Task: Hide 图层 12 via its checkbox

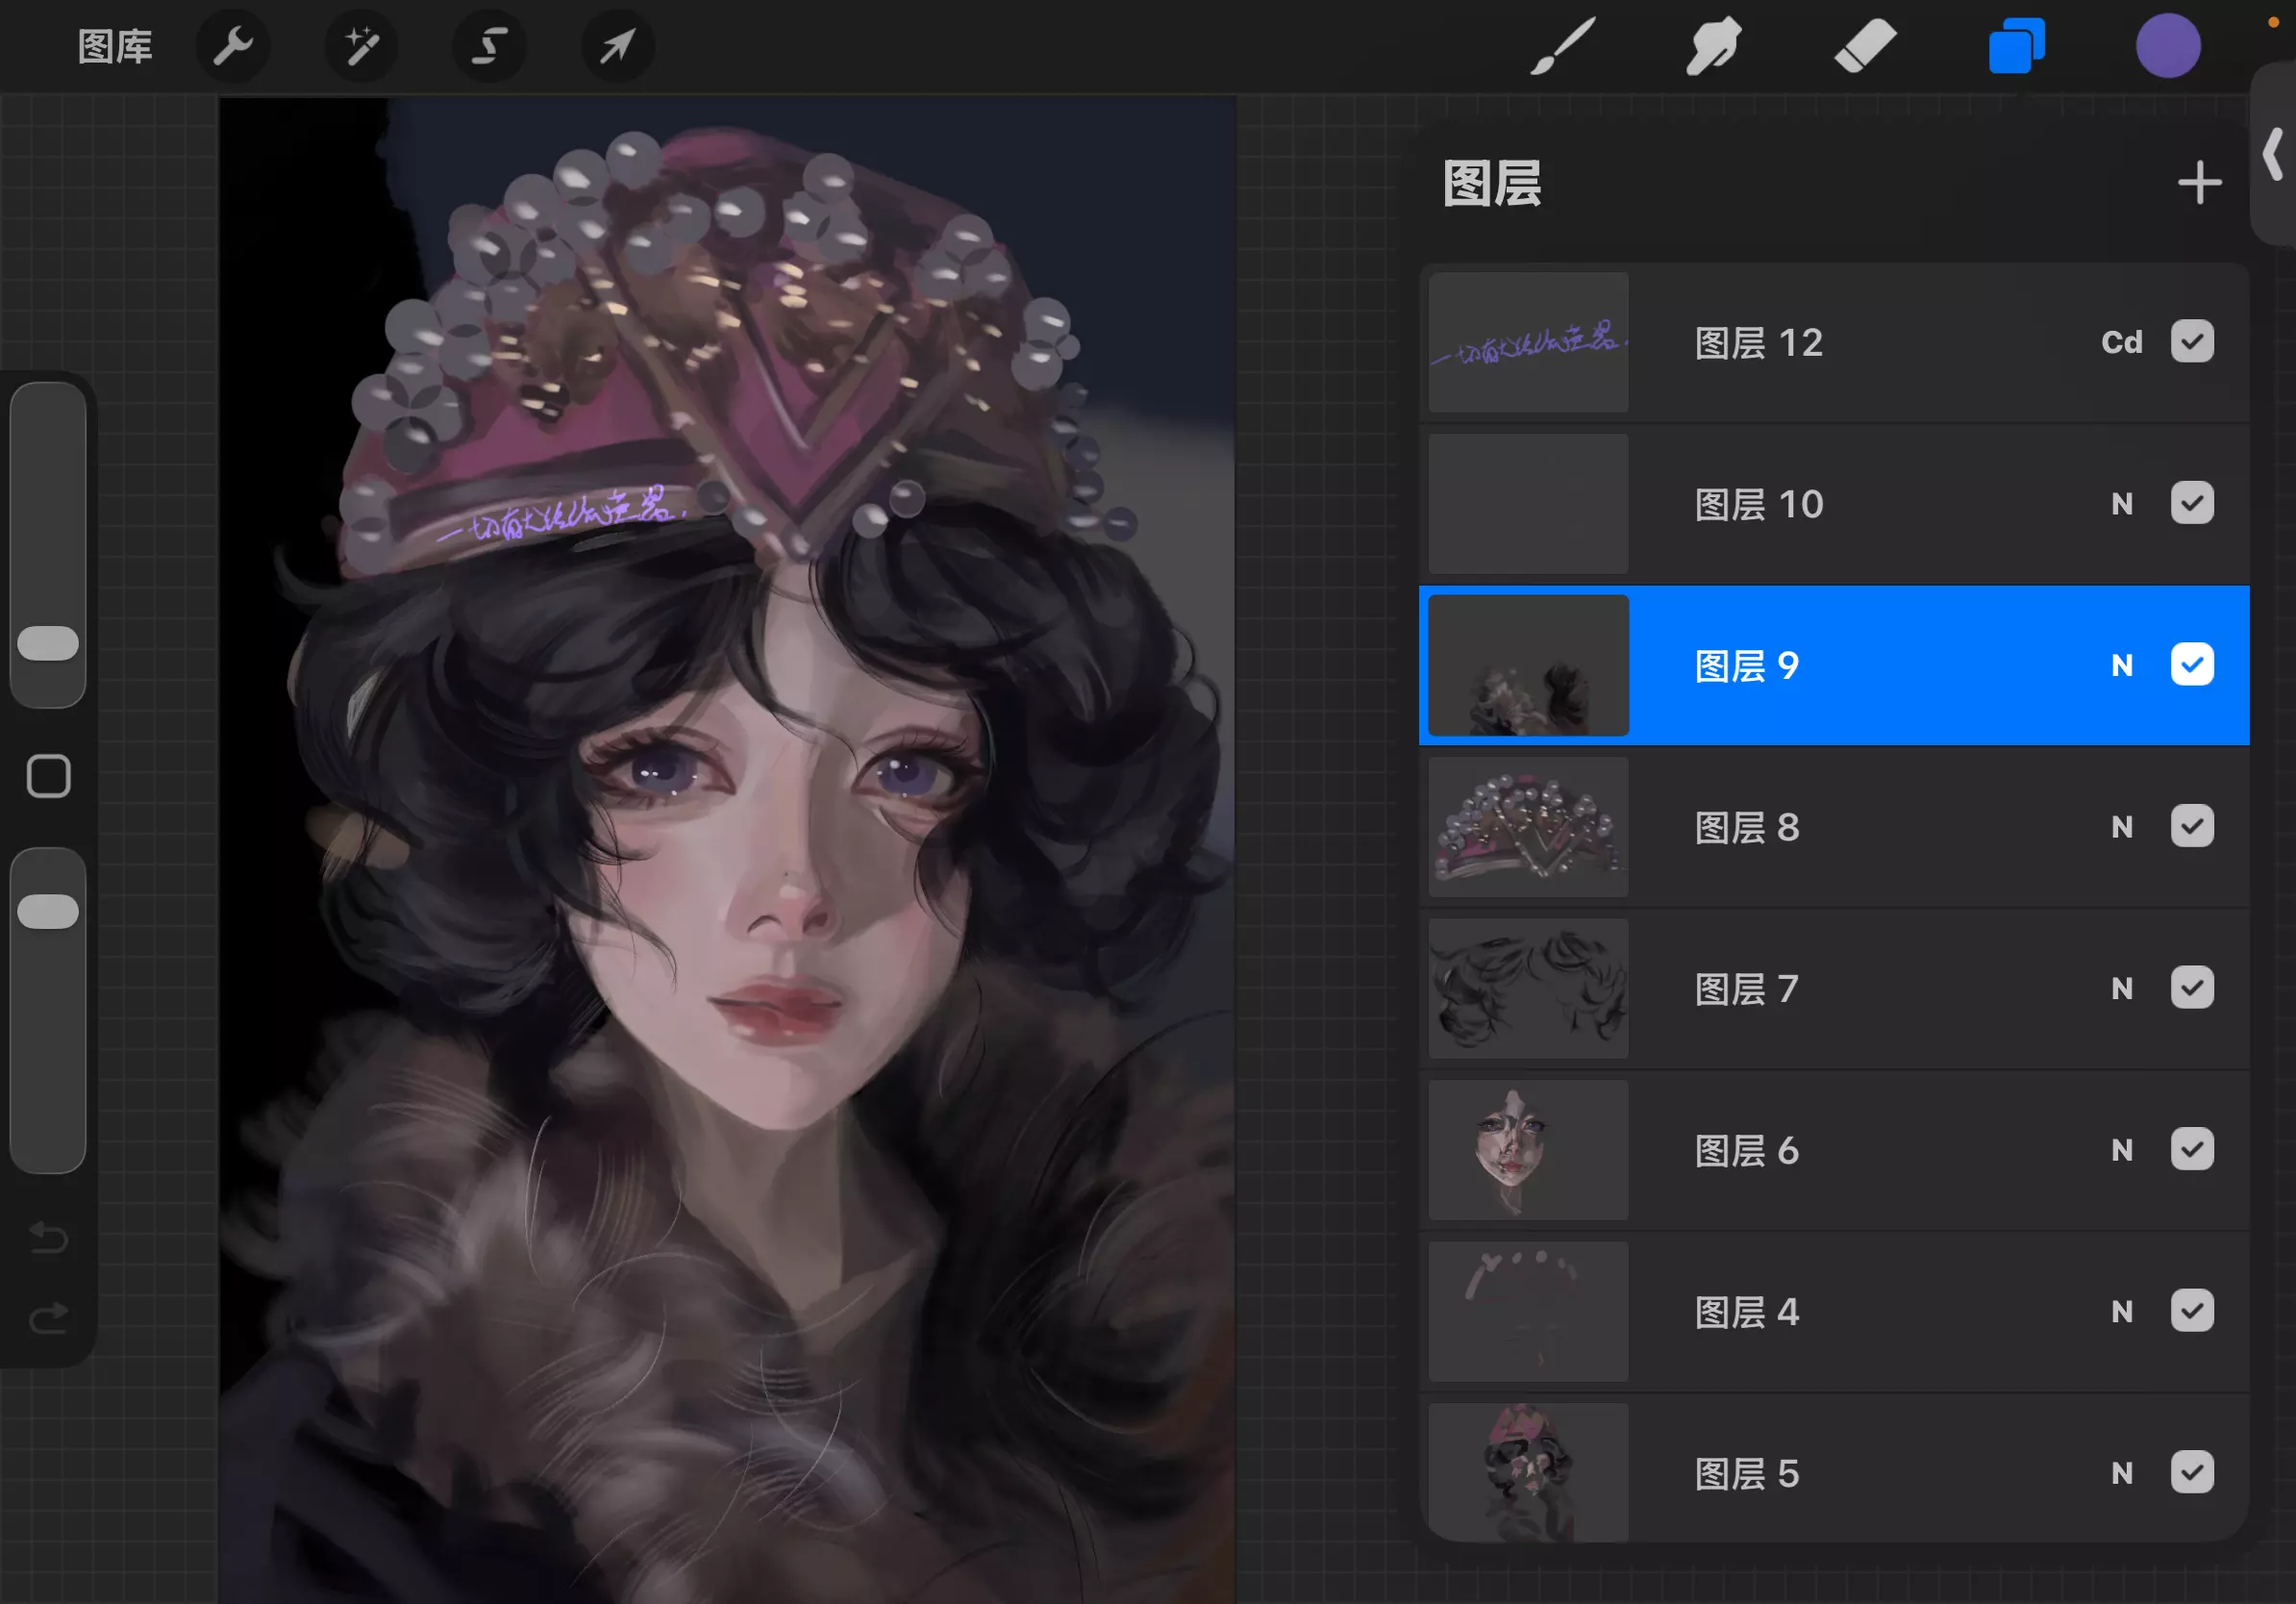Action: [2191, 342]
